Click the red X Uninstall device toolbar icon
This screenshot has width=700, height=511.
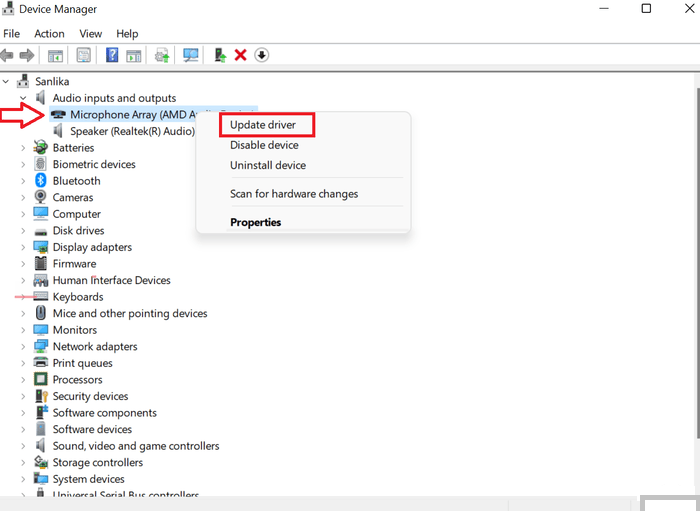[241, 55]
